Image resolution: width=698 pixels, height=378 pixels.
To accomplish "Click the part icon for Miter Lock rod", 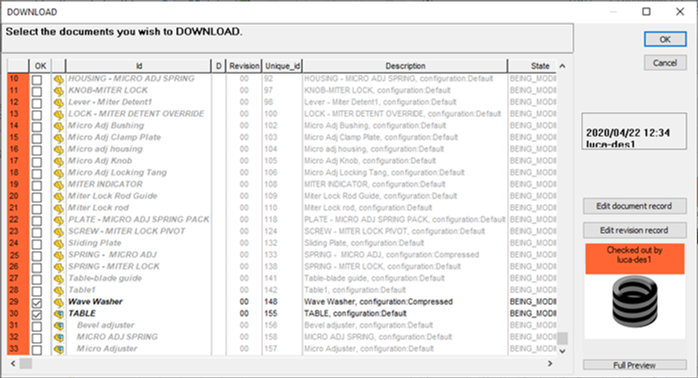I will pos(58,208).
